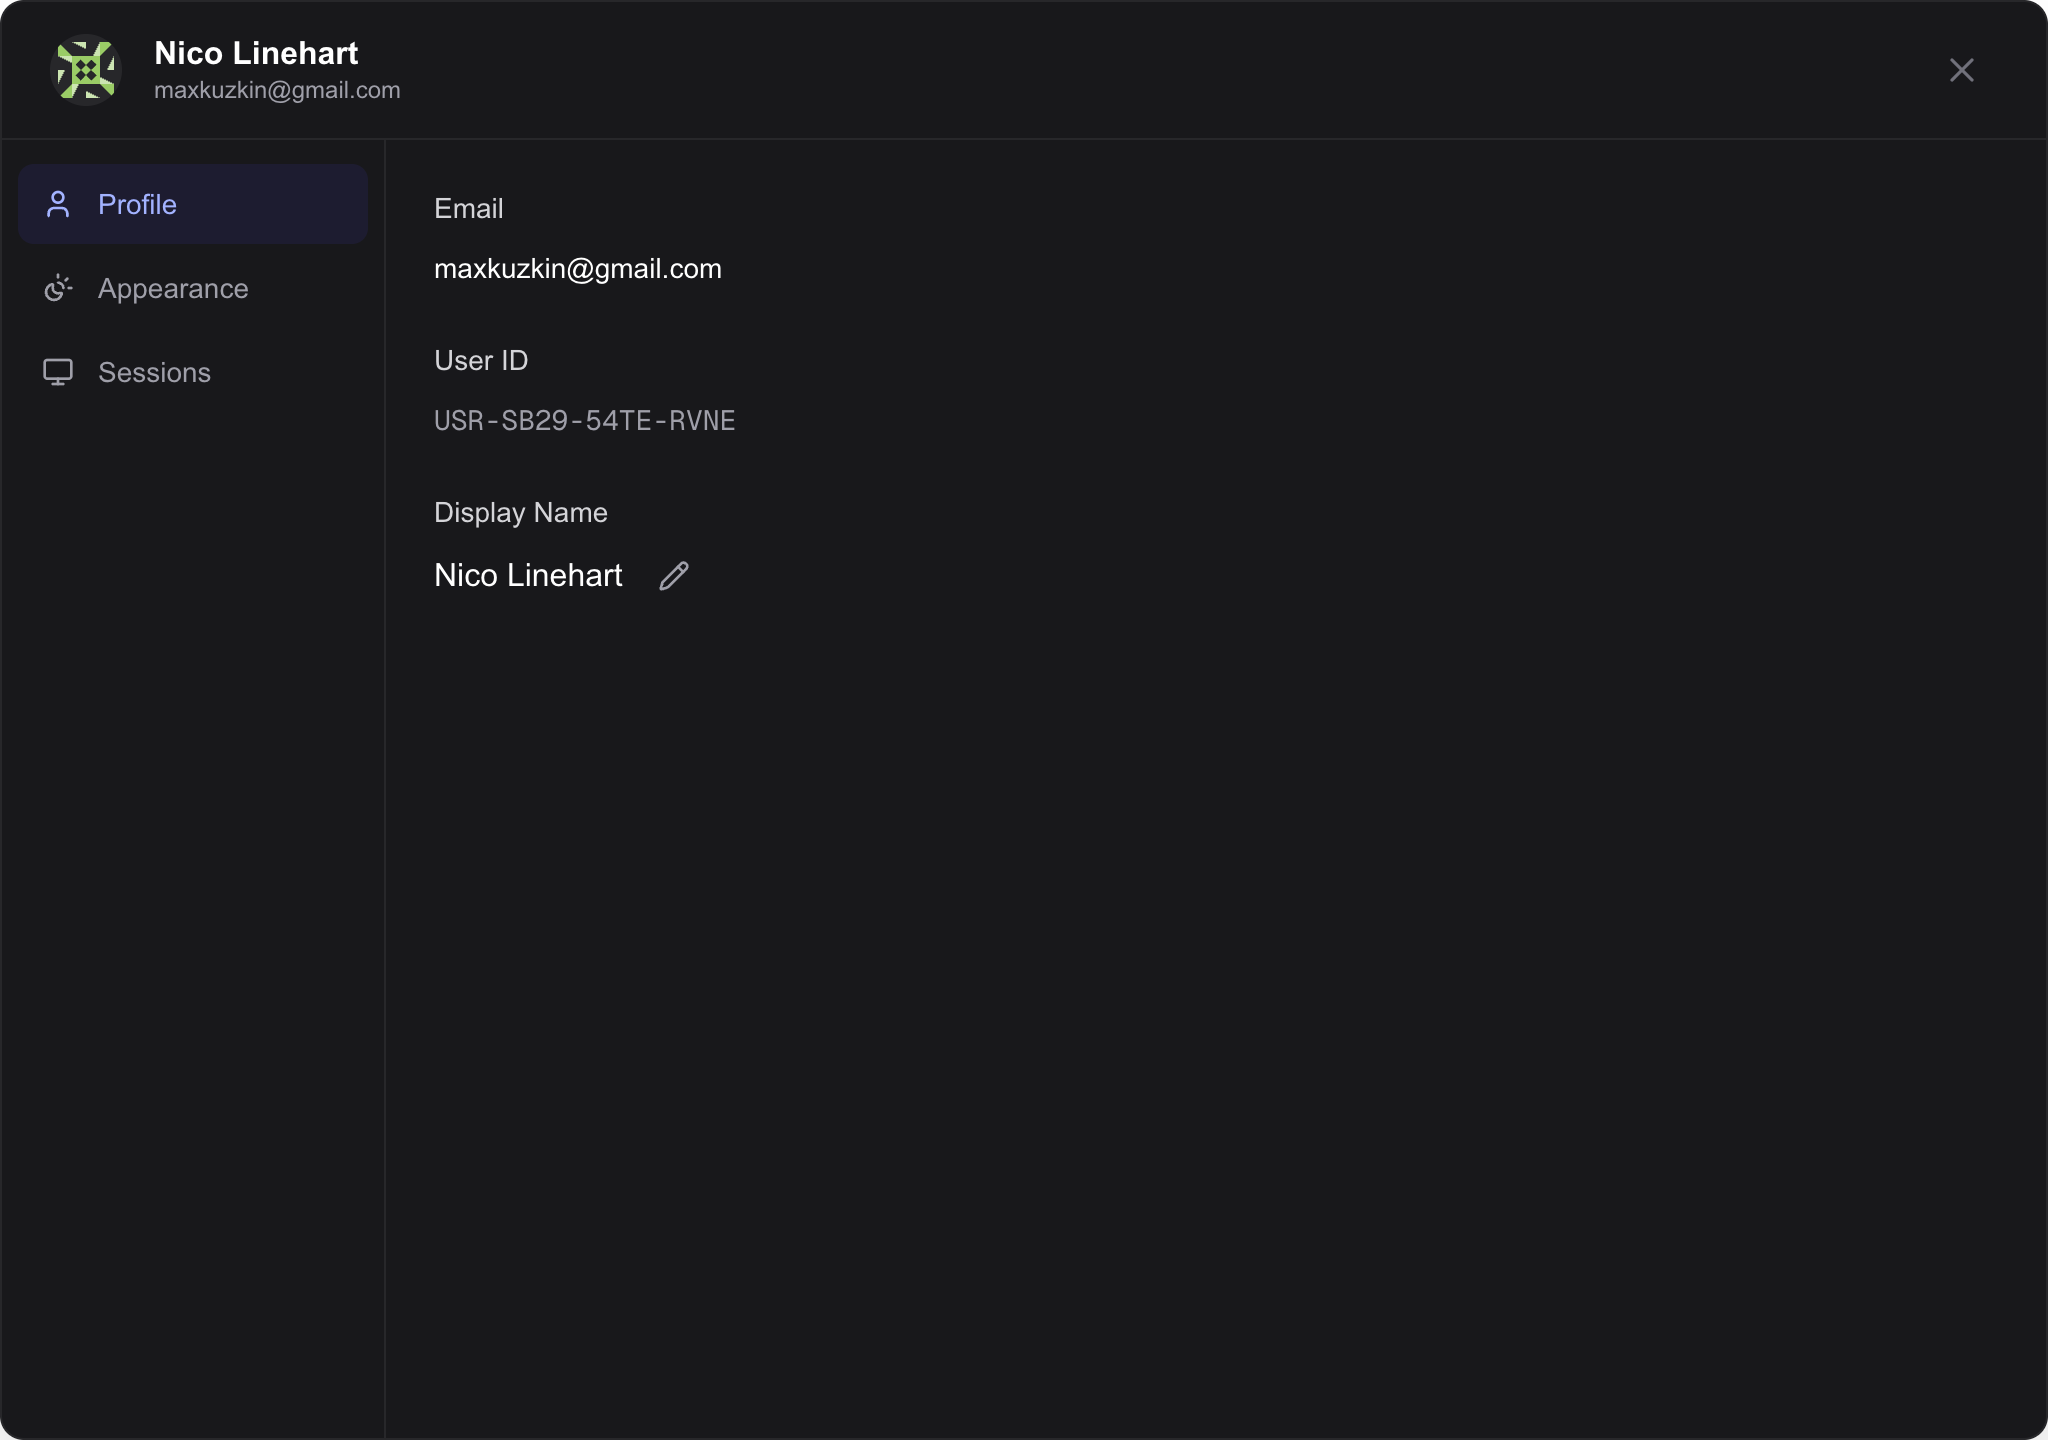This screenshot has height=1440, width=2048.
Task: Switch to the Appearance settings tab
Action: coord(172,288)
